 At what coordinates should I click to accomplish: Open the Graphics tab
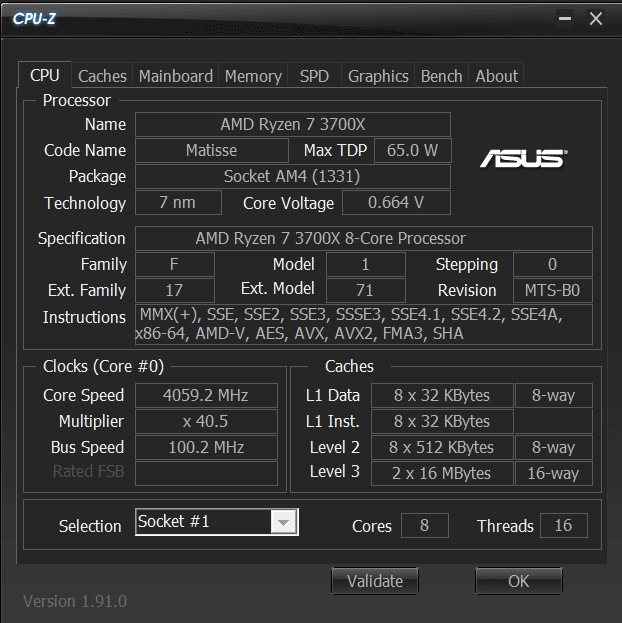[x=378, y=76]
